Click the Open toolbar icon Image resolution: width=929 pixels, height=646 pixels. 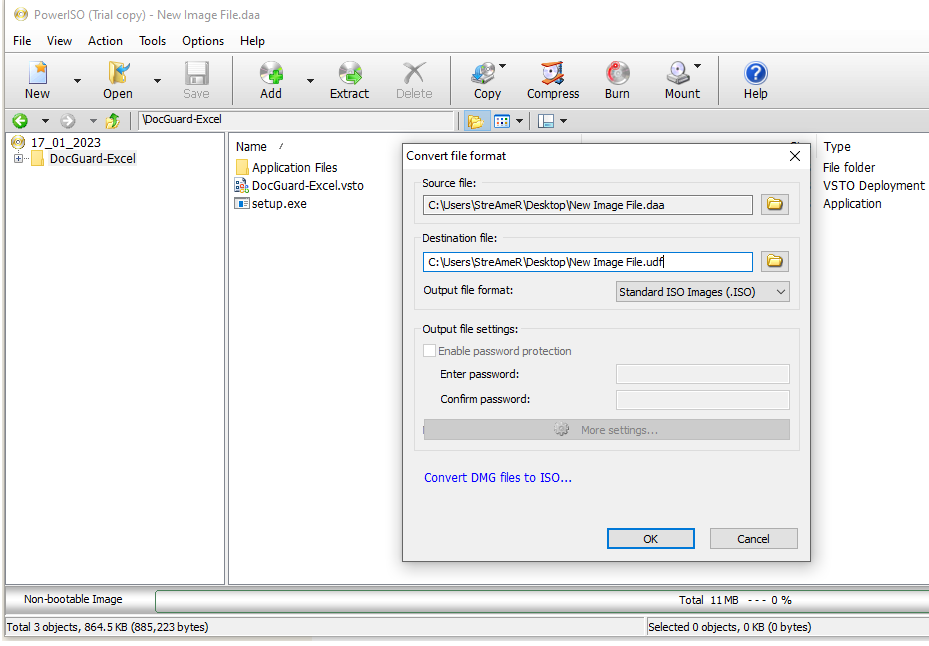click(118, 81)
